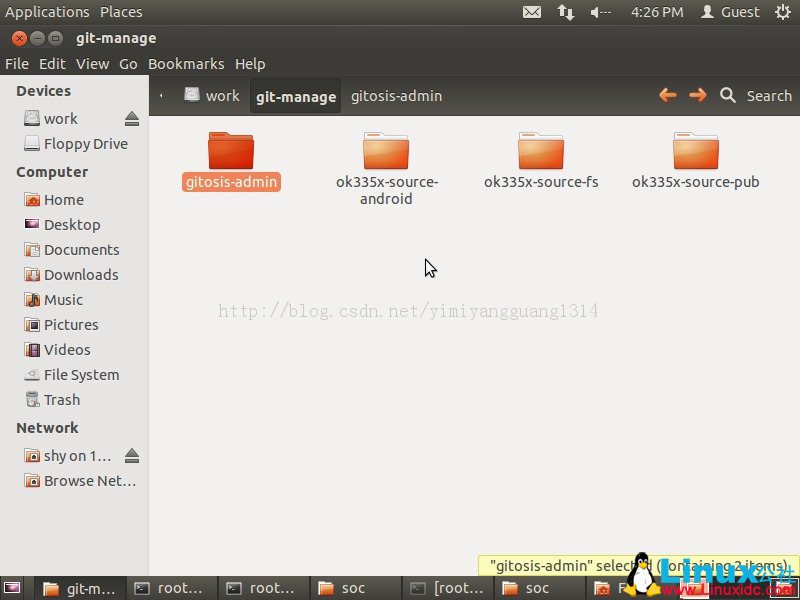
Task: Toggle the git-manage window in the taskbar
Action: coord(80,588)
